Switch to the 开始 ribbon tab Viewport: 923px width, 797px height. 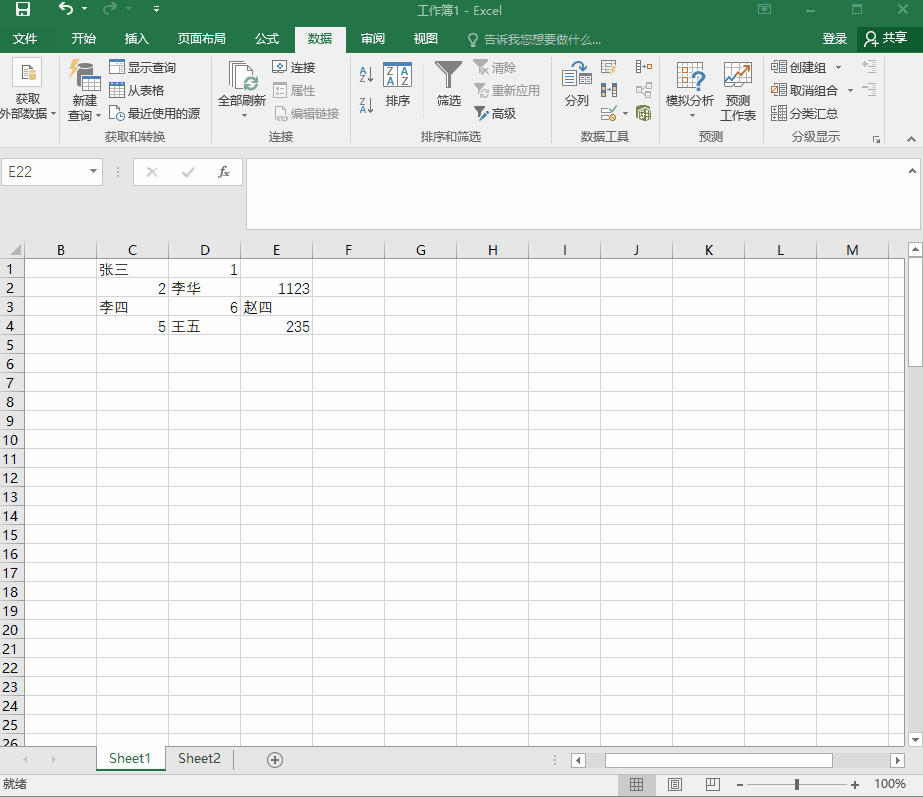click(x=83, y=39)
